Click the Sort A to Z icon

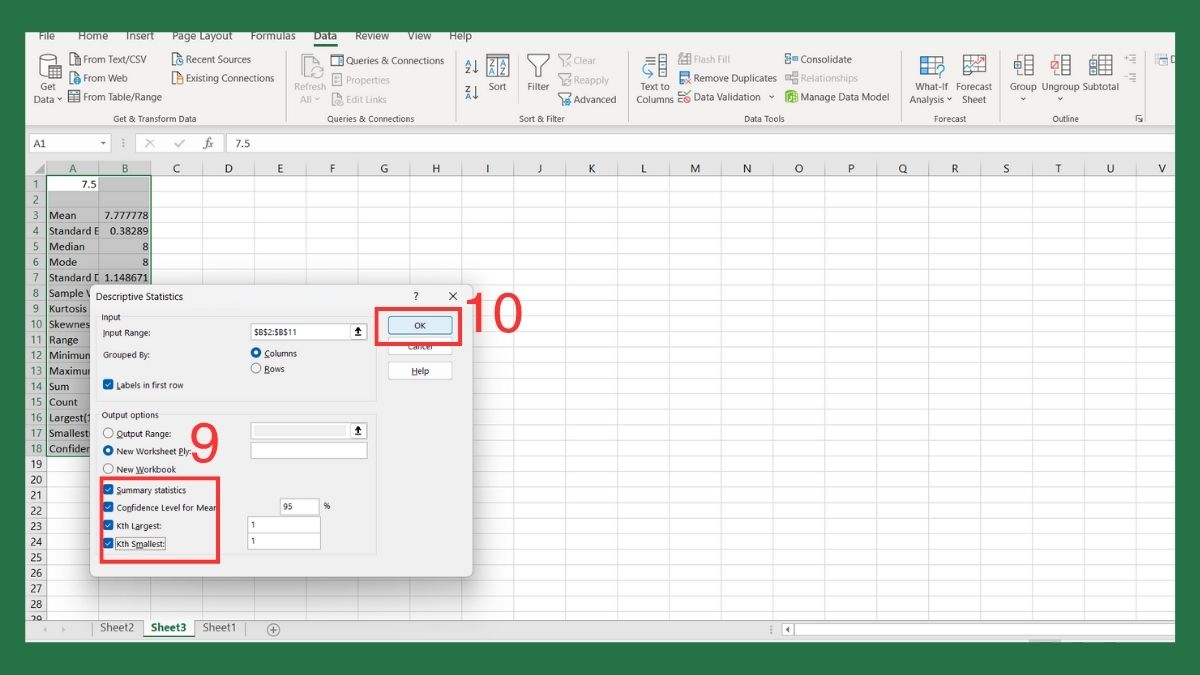click(472, 63)
